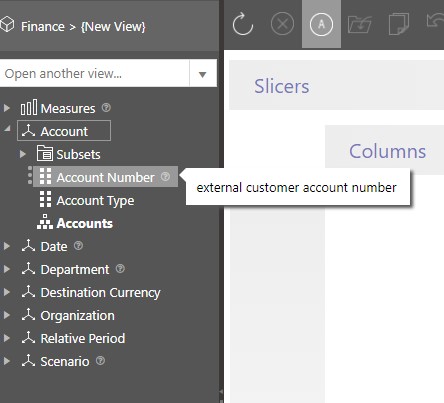Expand the Destination Currency dimension
The width and height of the screenshot is (444, 403).
pos(6,292)
